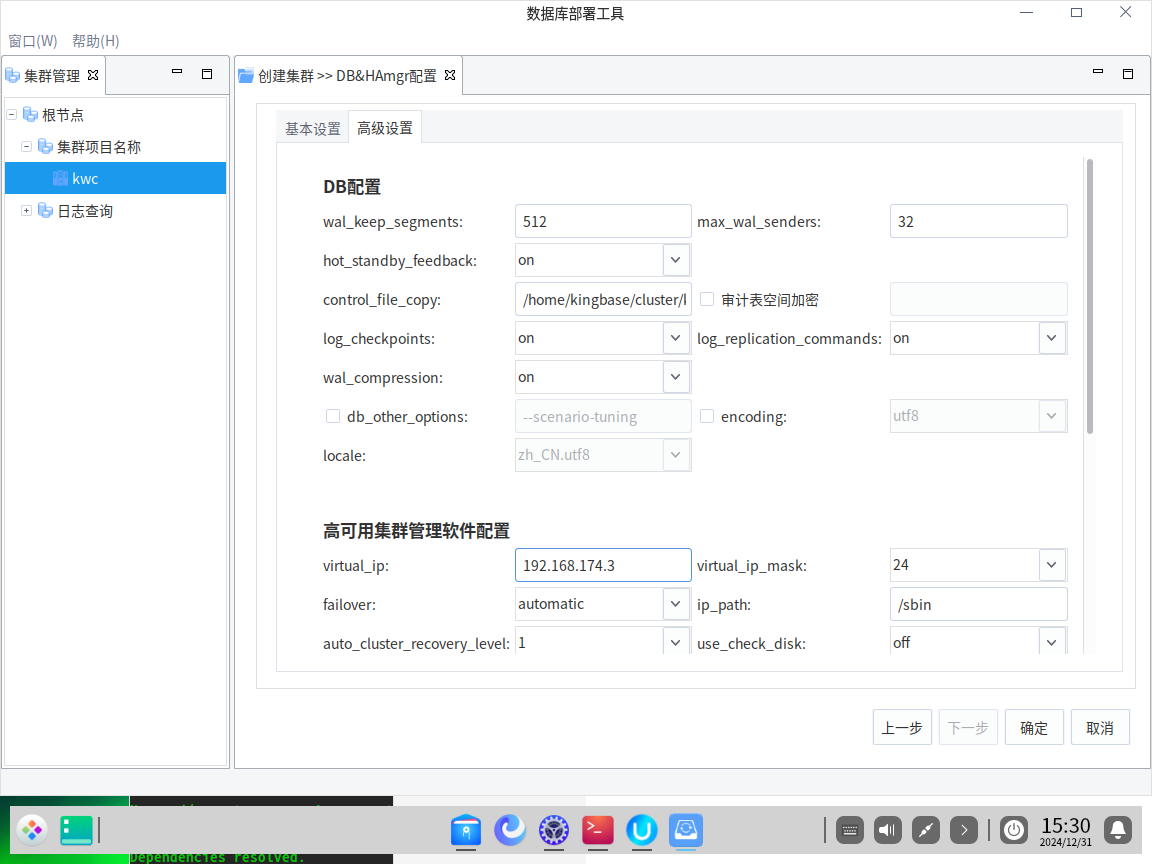Open the on-screen keyboard tray icon
The width and height of the screenshot is (1152, 864).
849,829
